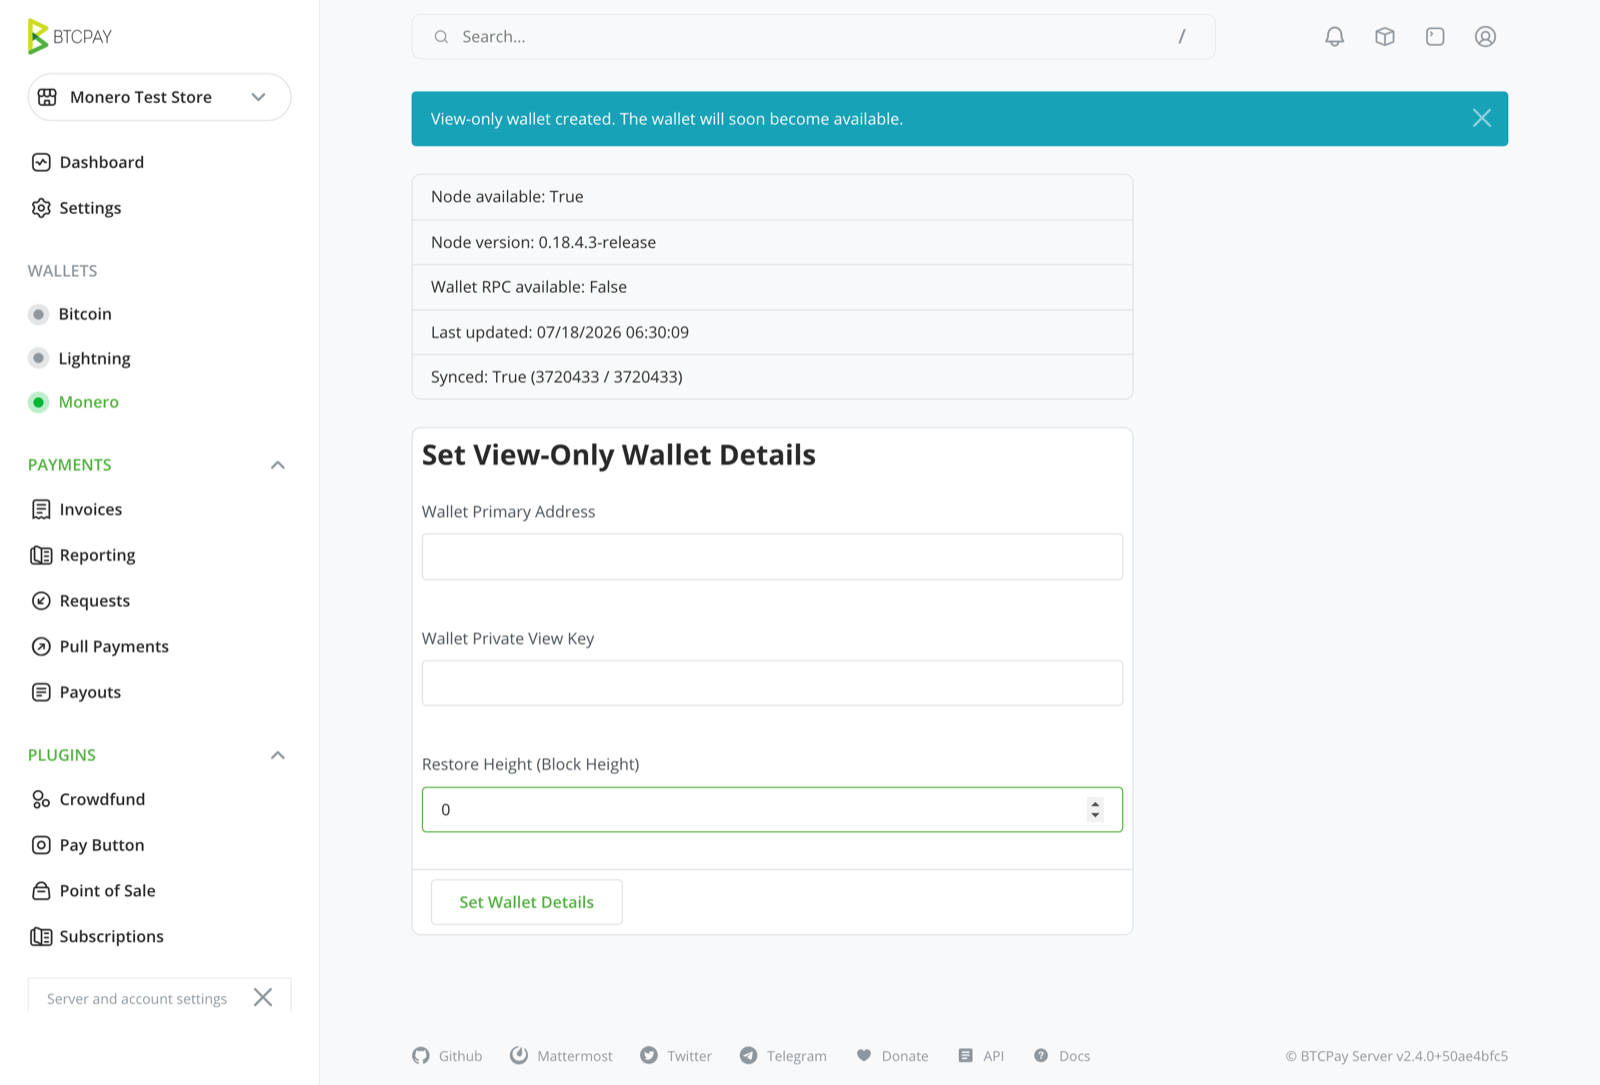This screenshot has height=1085, width=1600.
Task: Click the Point of Sale icon
Action: pos(41,891)
